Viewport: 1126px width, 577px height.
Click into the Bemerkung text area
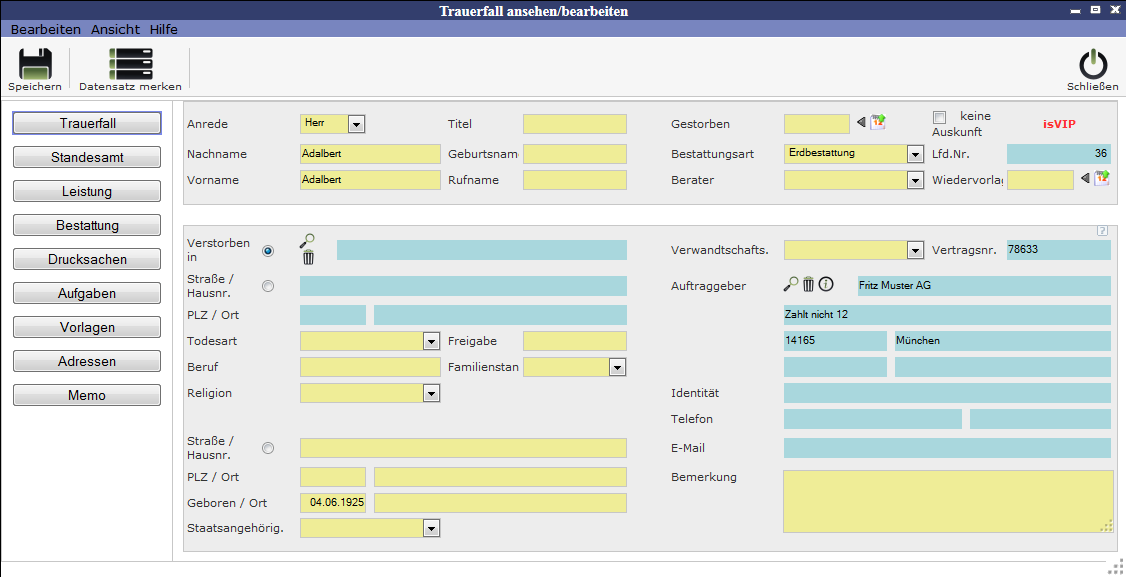tap(947, 501)
